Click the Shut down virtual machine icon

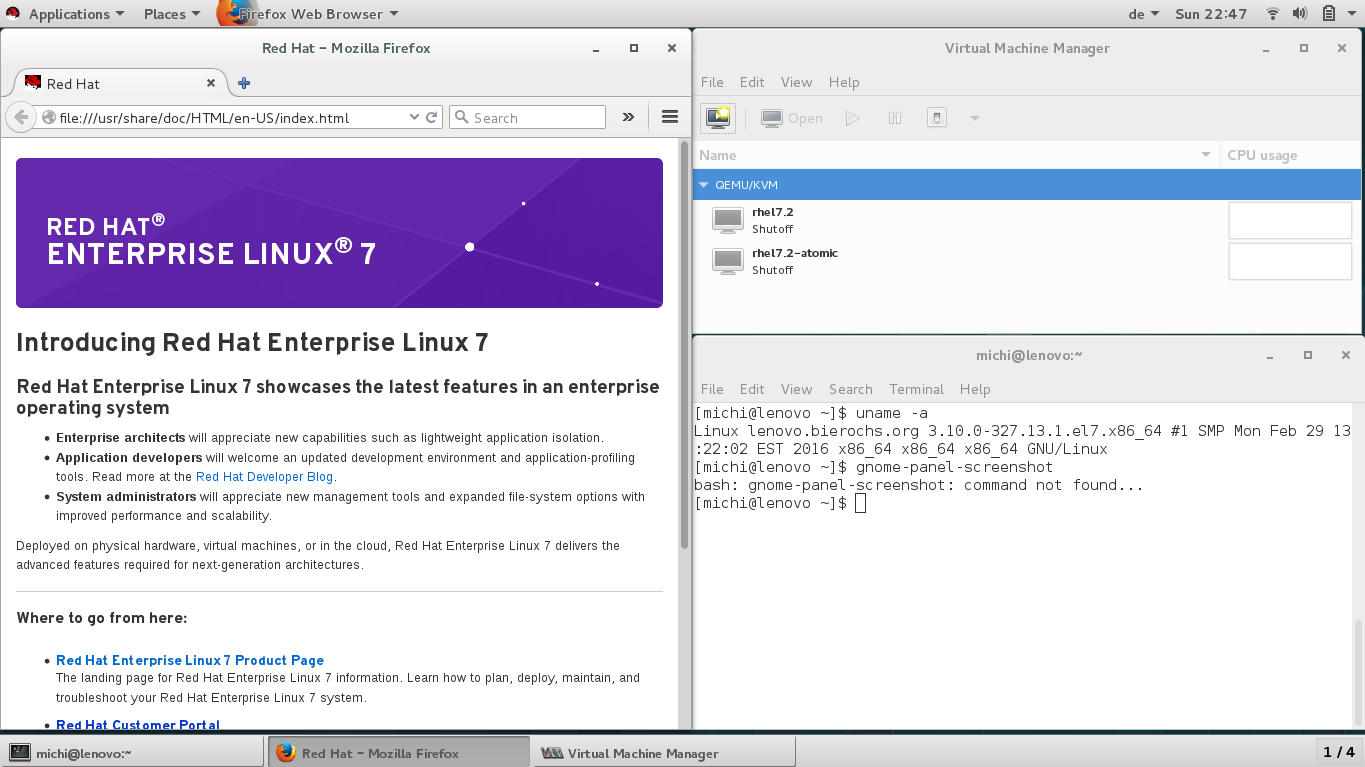click(x=937, y=118)
